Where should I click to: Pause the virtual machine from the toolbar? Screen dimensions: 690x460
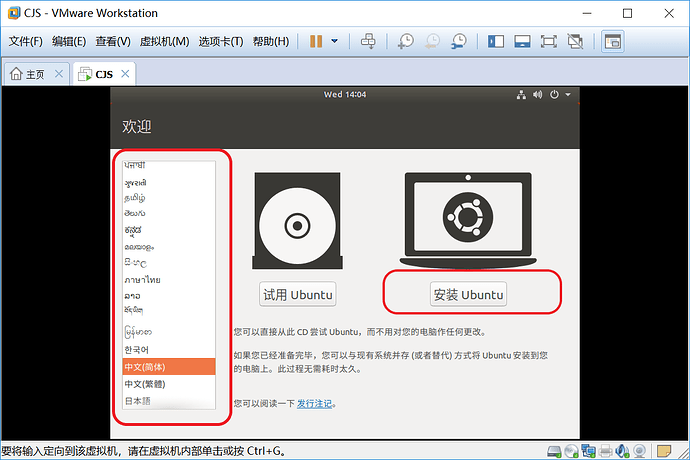click(316, 41)
